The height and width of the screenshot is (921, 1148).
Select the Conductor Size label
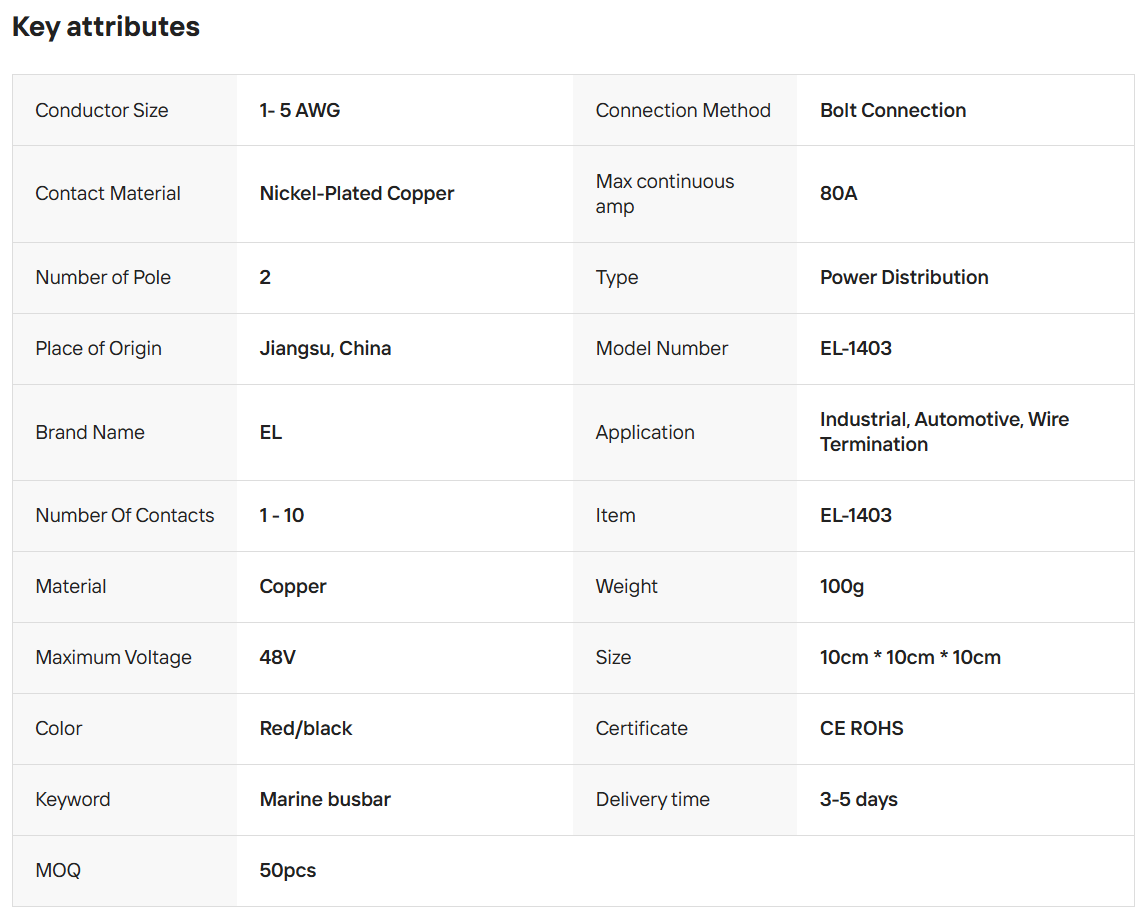click(102, 110)
